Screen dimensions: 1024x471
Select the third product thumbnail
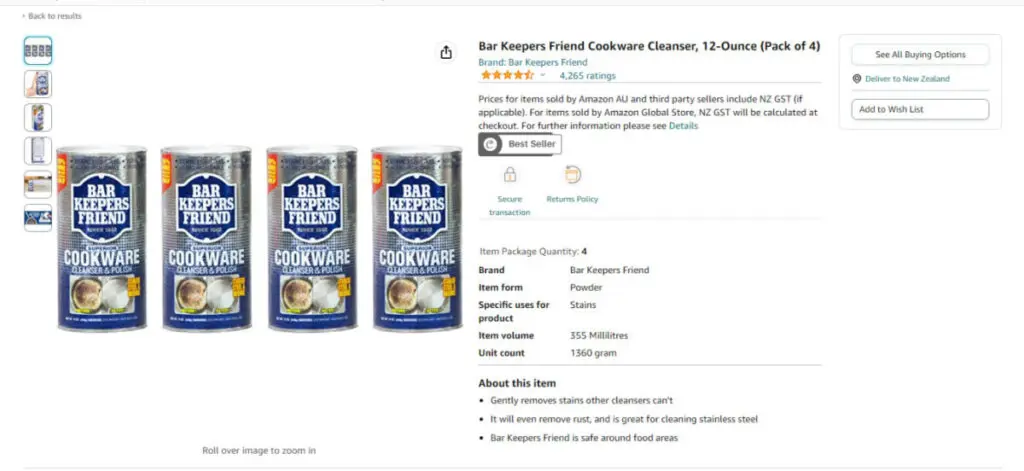(38, 117)
